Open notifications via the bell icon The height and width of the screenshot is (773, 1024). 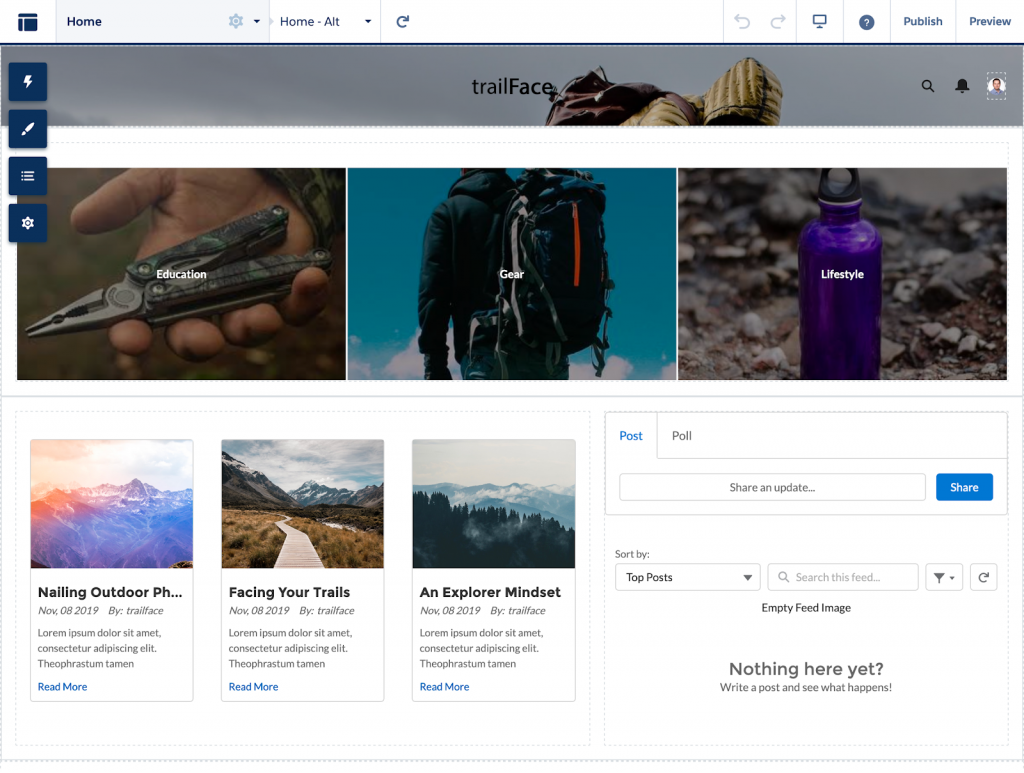pyautogui.click(x=962, y=86)
